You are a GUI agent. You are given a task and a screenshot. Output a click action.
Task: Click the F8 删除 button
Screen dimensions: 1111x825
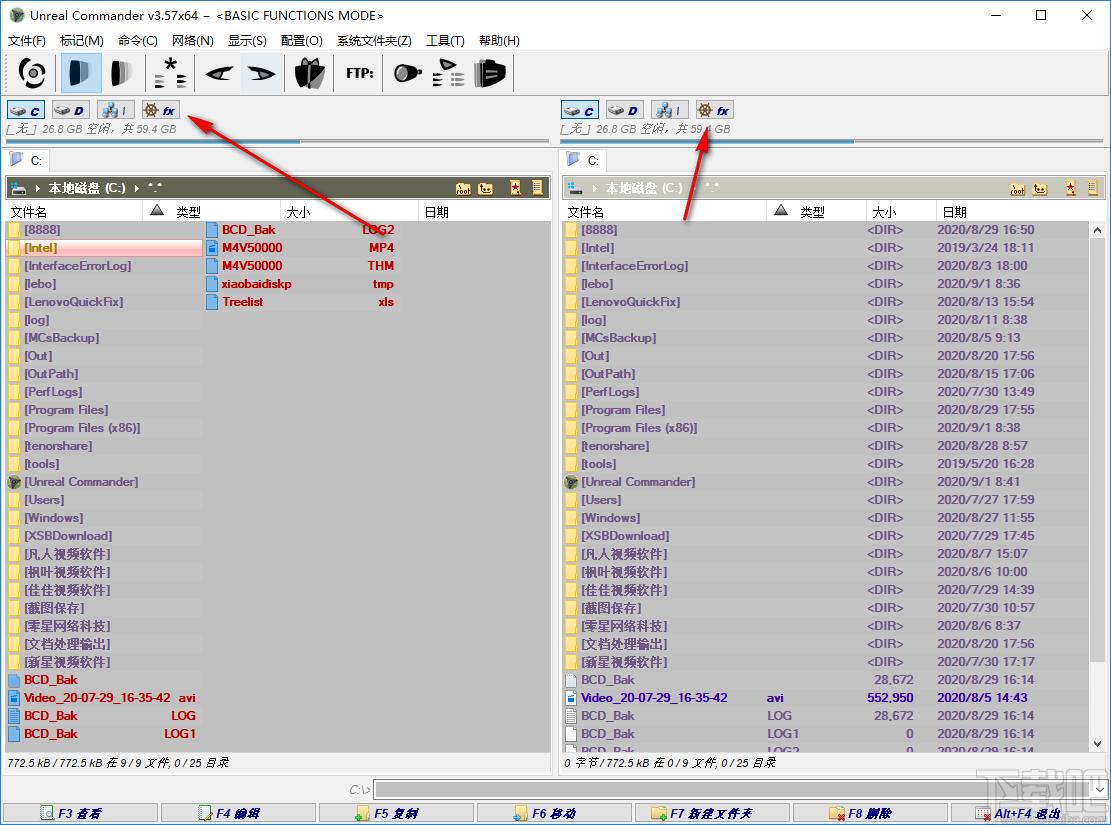click(870, 813)
